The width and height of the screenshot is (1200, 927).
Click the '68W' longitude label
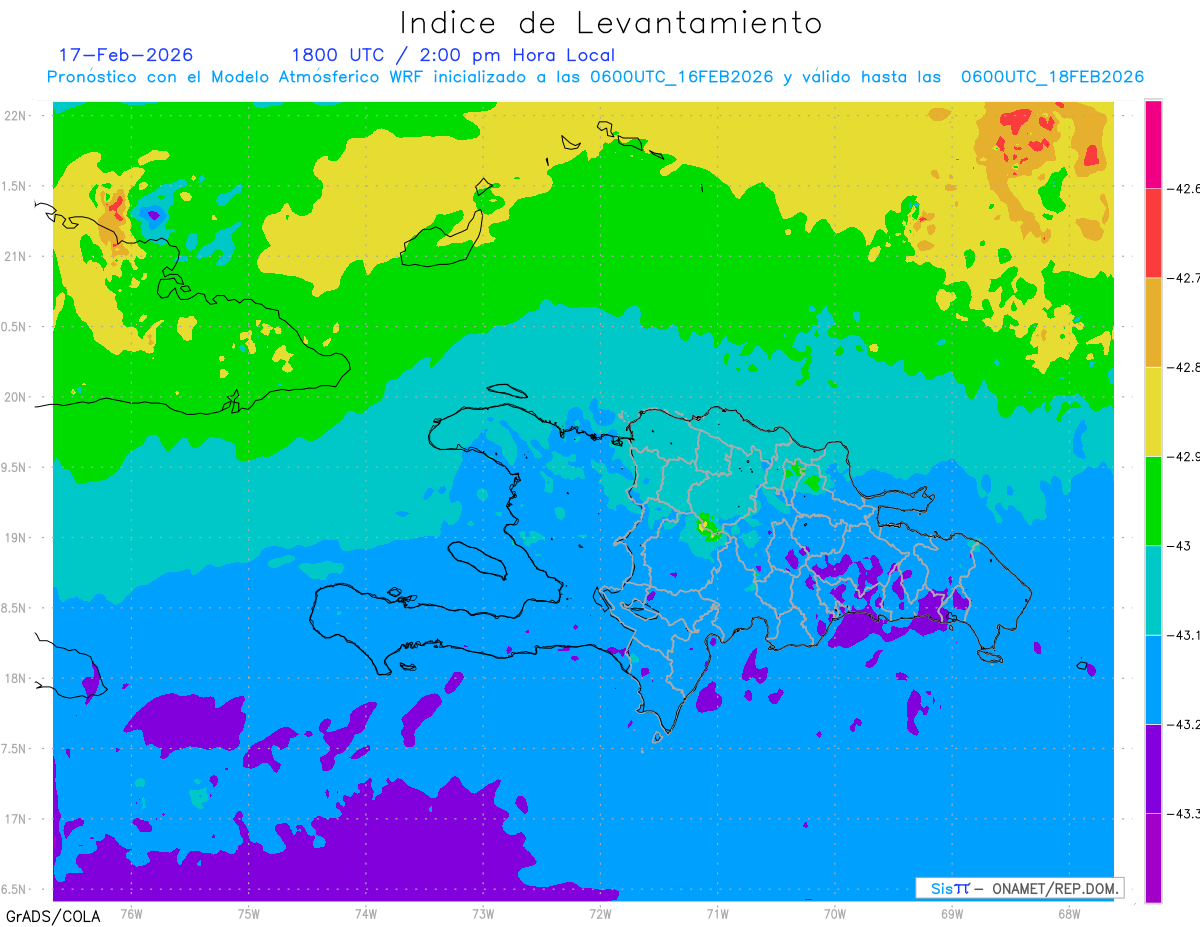pyautogui.click(x=1069, y=914)
